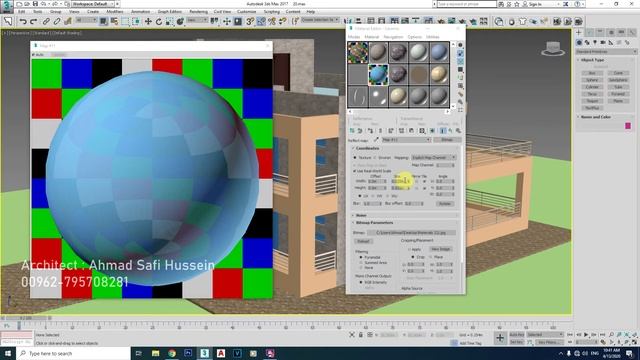The height and width of the screenshot is (360, 640).
Task: Open Select by Name dialog
Action: (114, 21)
